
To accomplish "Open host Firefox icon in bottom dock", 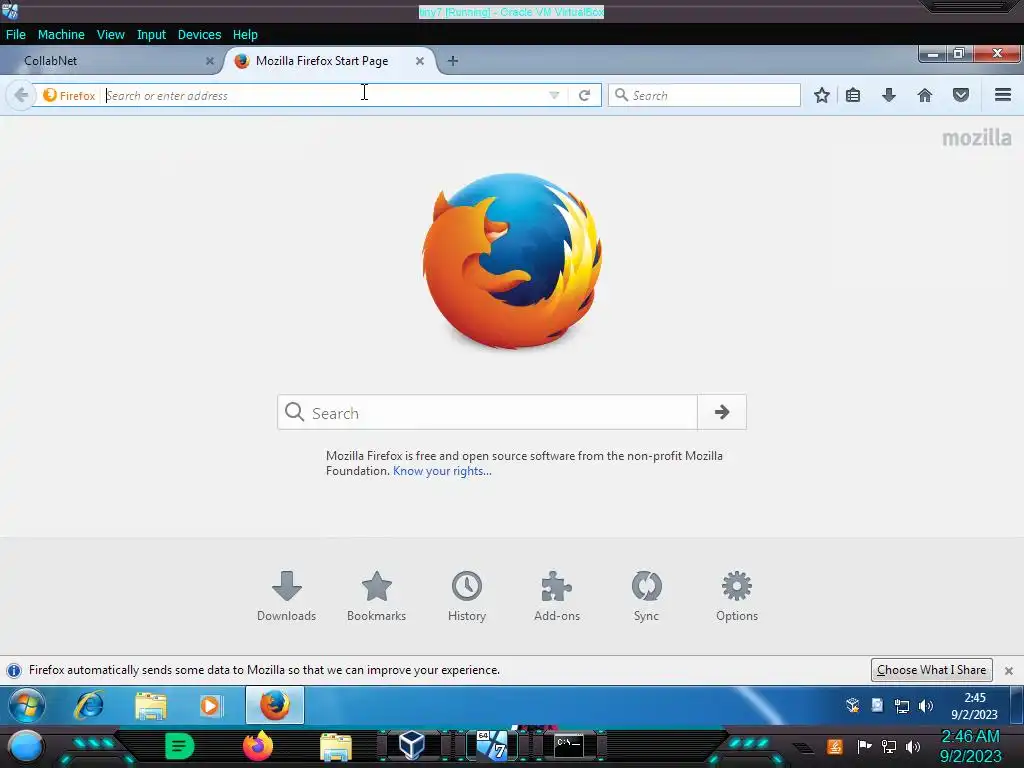I will coord(258,746).
